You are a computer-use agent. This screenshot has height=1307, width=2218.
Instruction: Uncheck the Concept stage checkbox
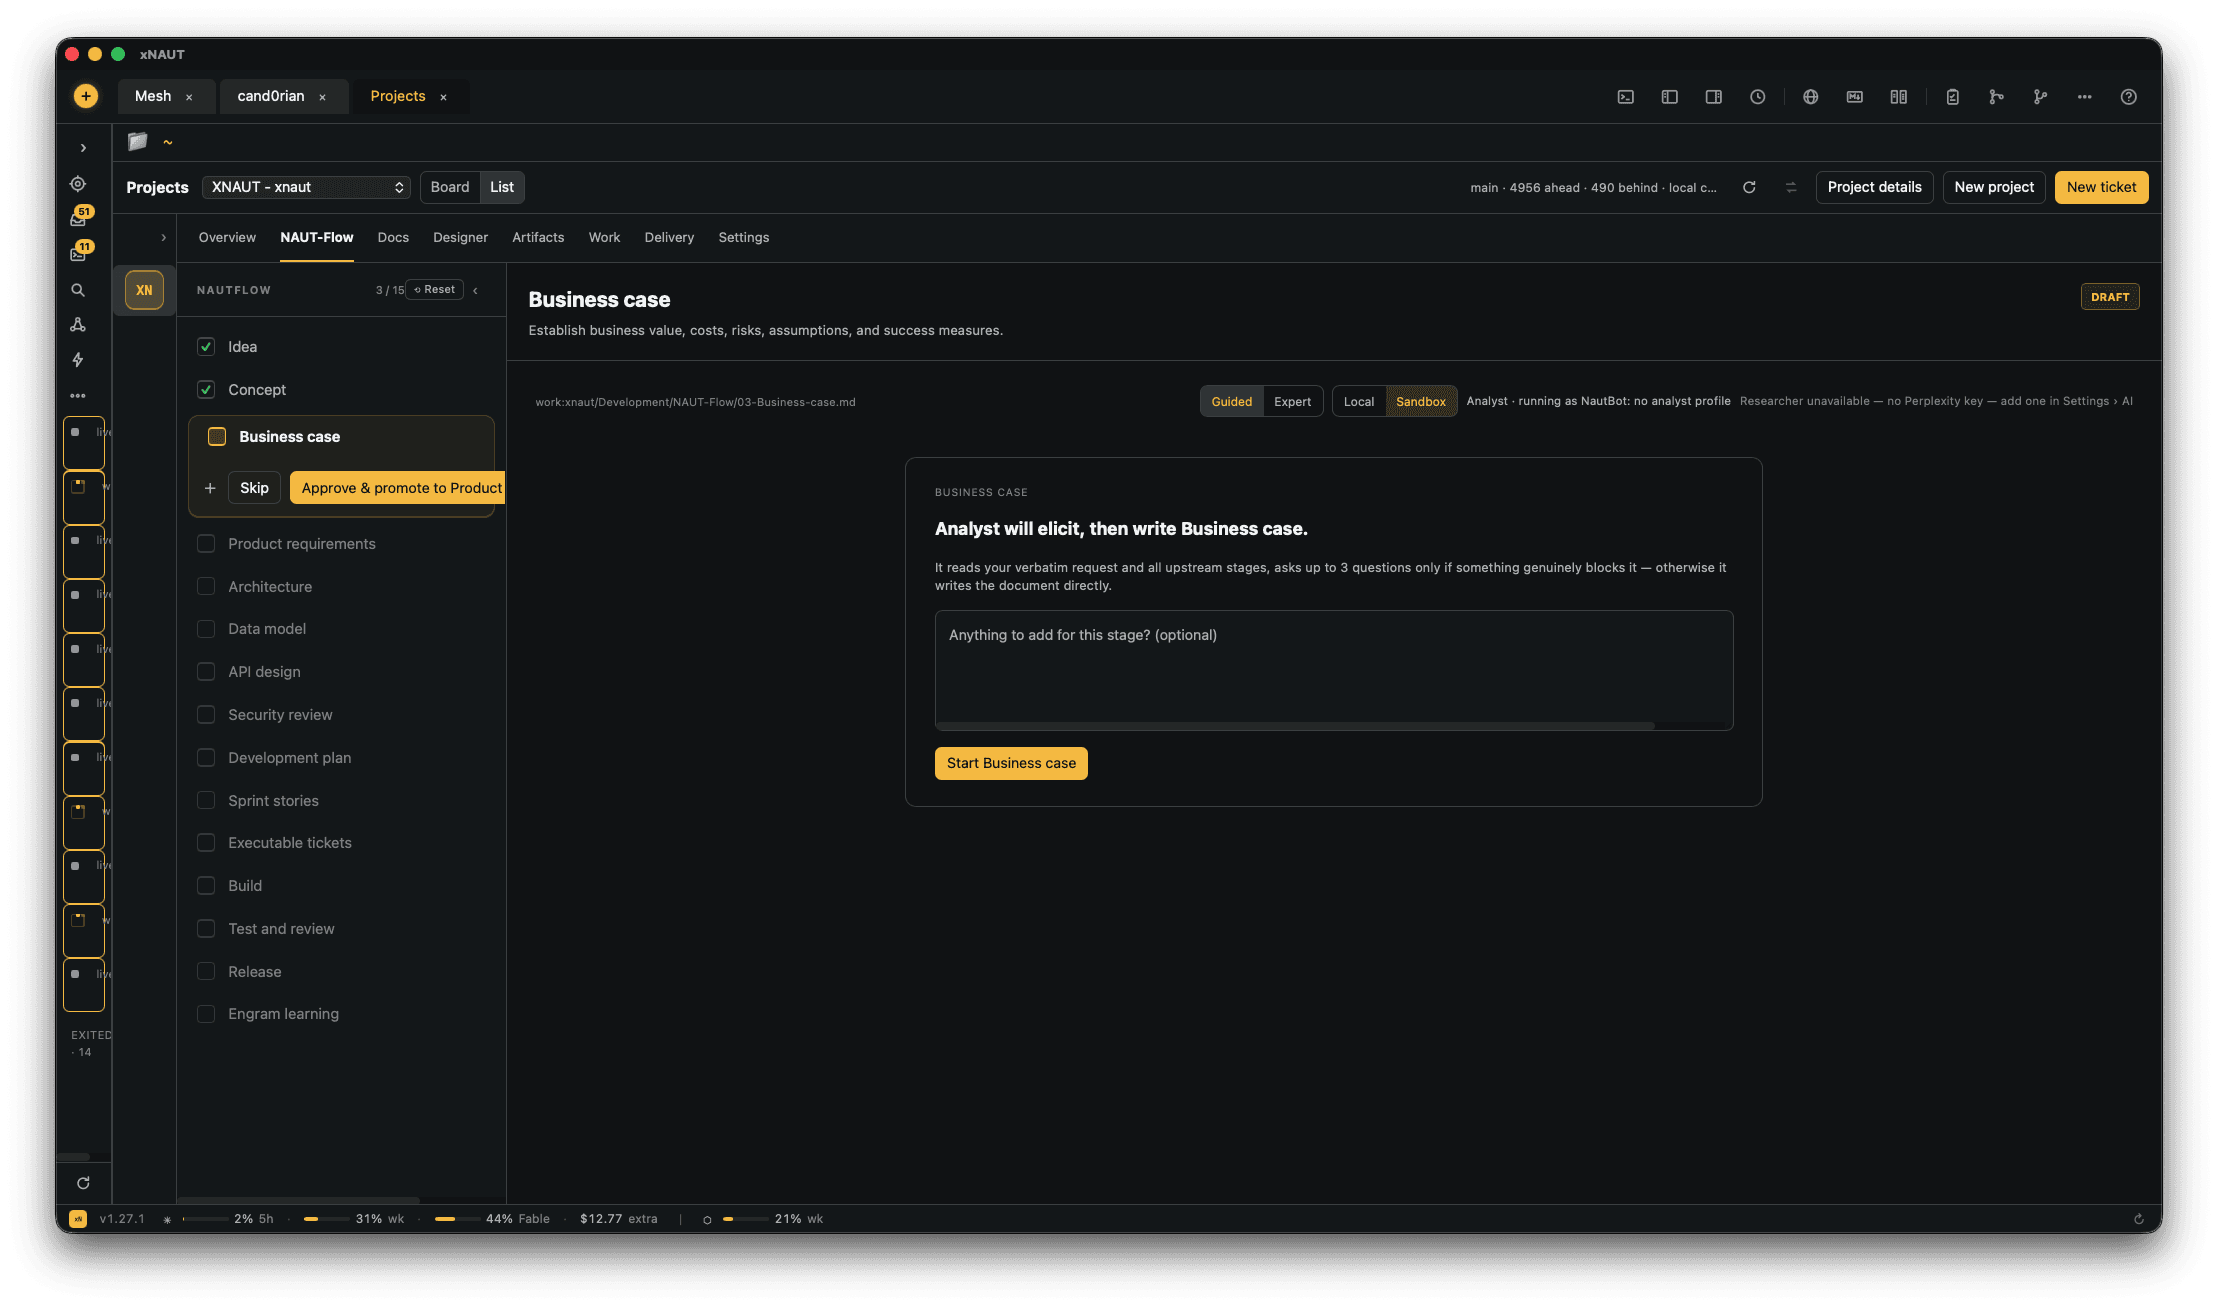[206, 390]
